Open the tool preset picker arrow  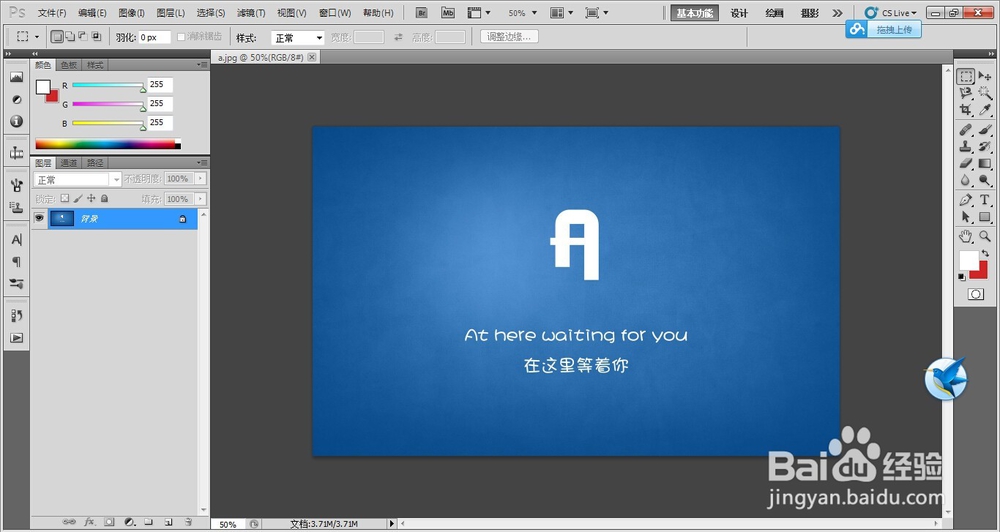(36, 37)
